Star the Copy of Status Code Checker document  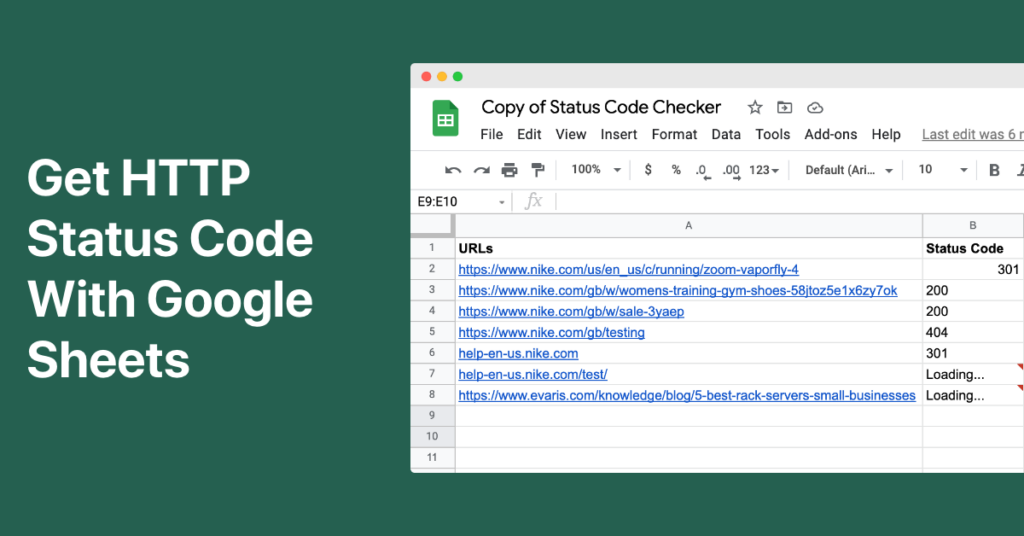coord(755,108)
